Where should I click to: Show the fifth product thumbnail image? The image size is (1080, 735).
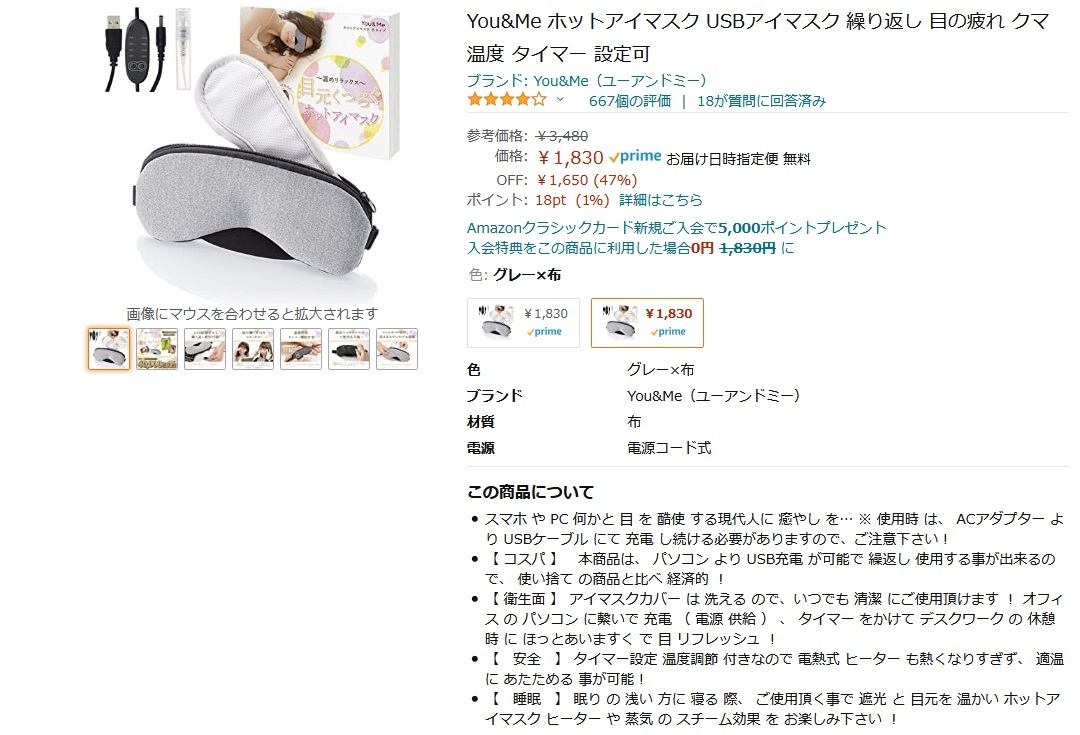(x=301, y=349)
